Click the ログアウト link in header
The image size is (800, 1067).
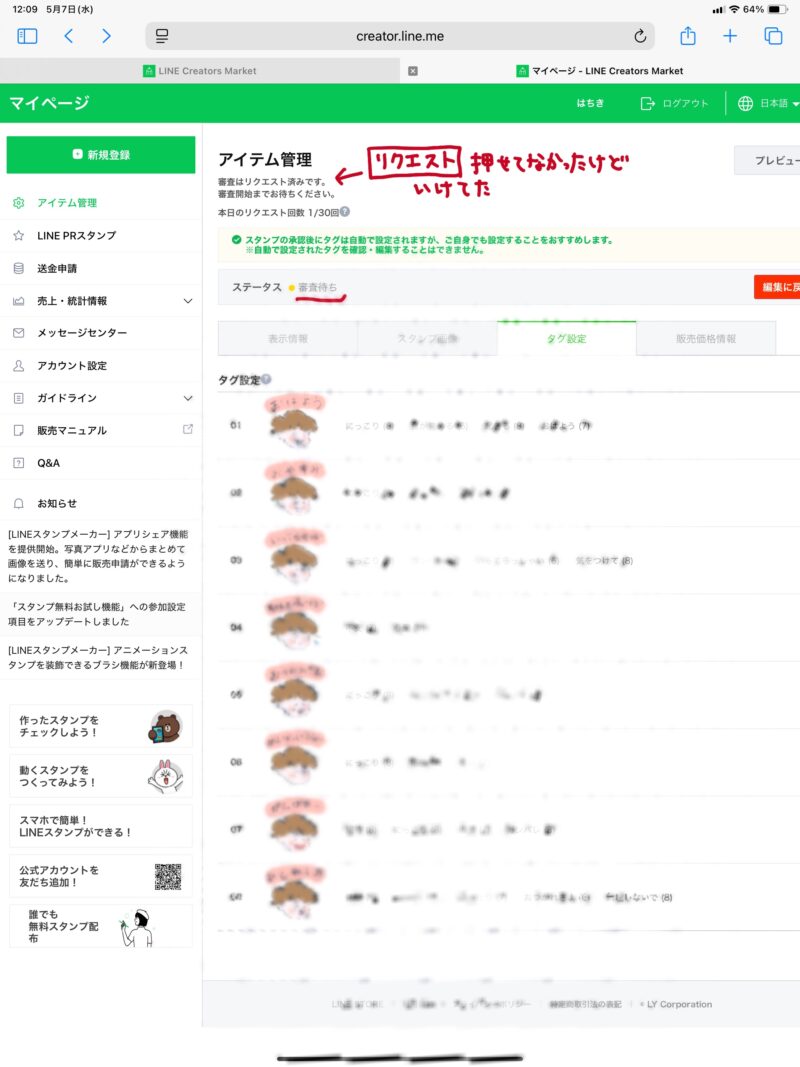[674, 103]
